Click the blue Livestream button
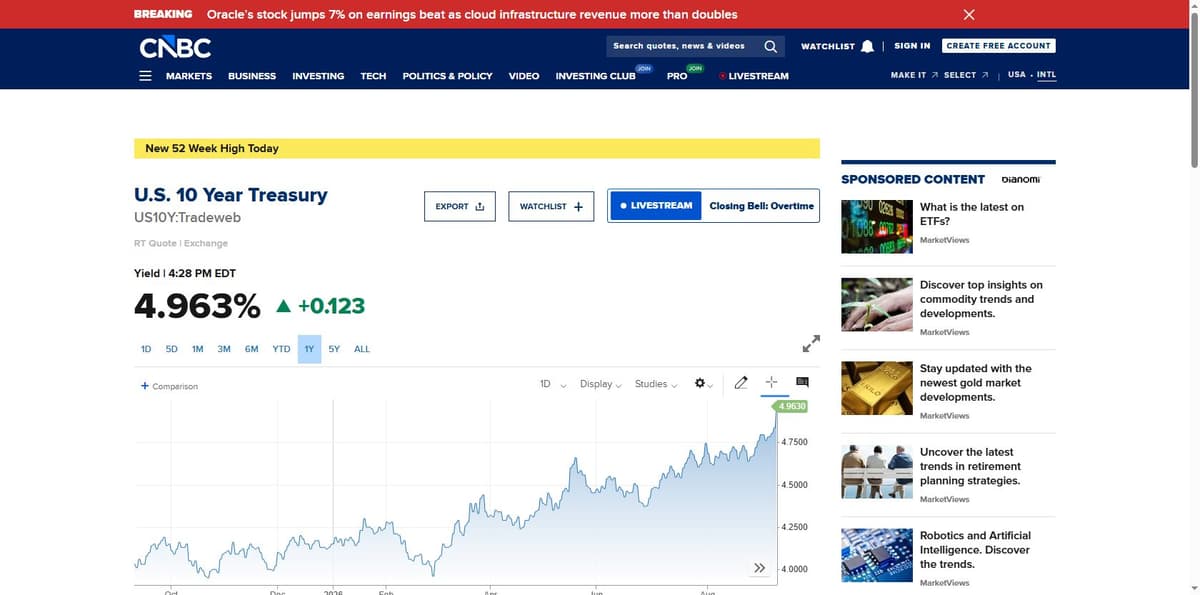The image size is (1200, 595). [655, 206]
